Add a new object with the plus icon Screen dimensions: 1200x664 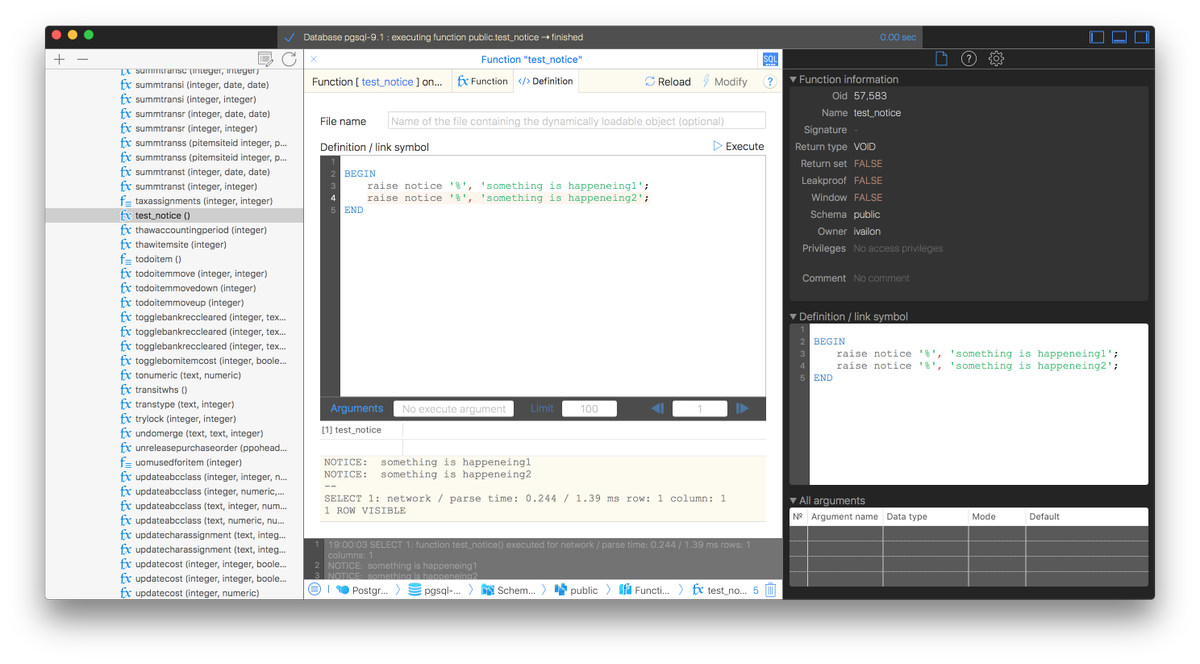(x=59, y=59)
